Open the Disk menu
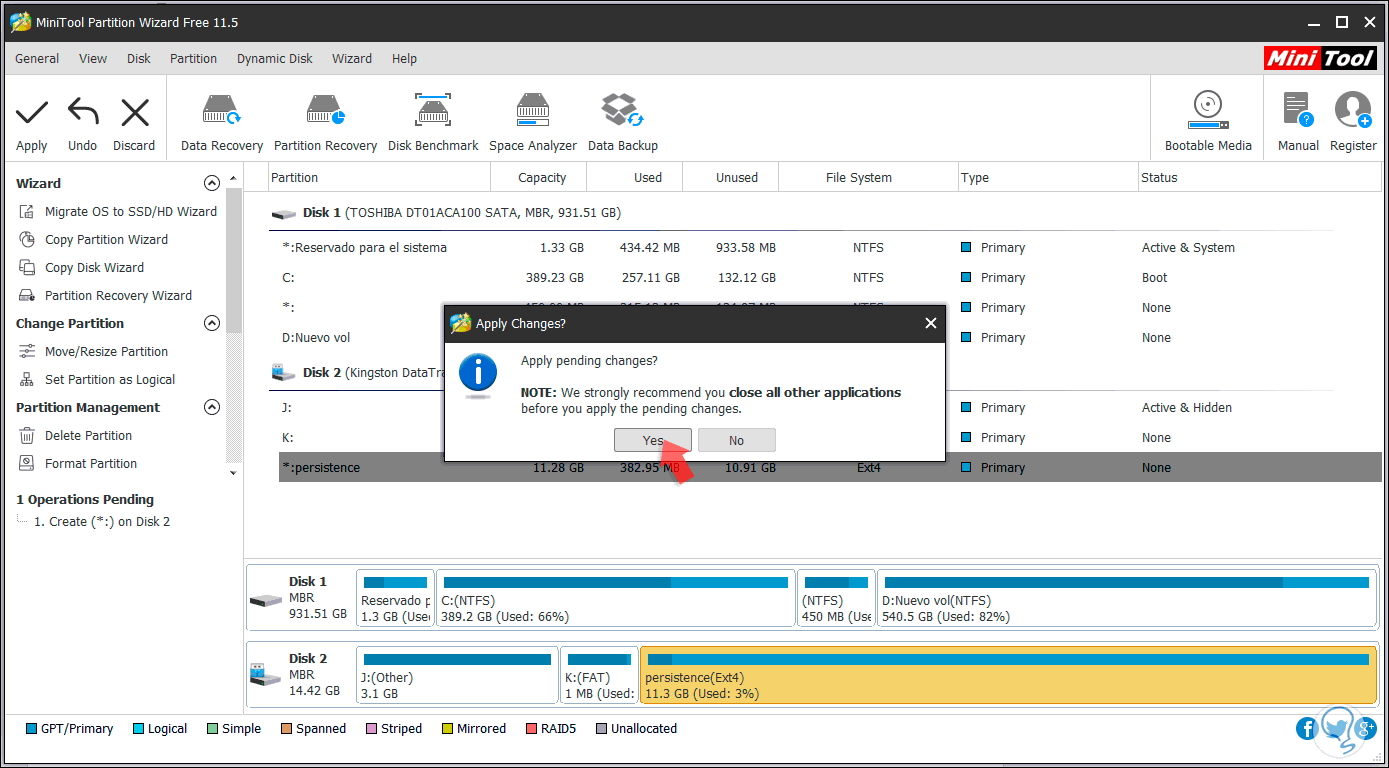 (139, 59)
